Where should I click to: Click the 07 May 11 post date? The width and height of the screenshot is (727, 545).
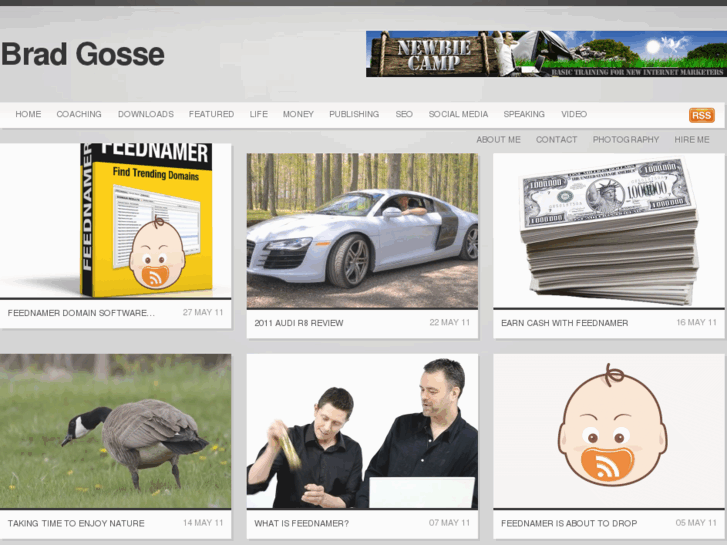449,523
